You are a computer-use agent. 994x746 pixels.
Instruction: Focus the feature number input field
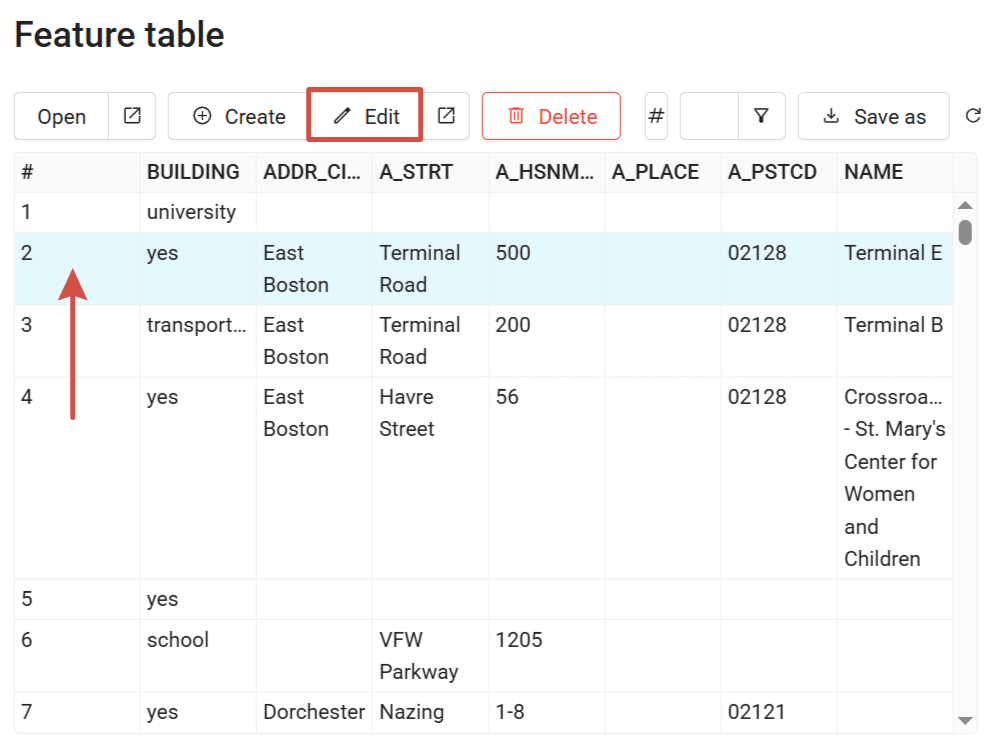pos(709,116)
